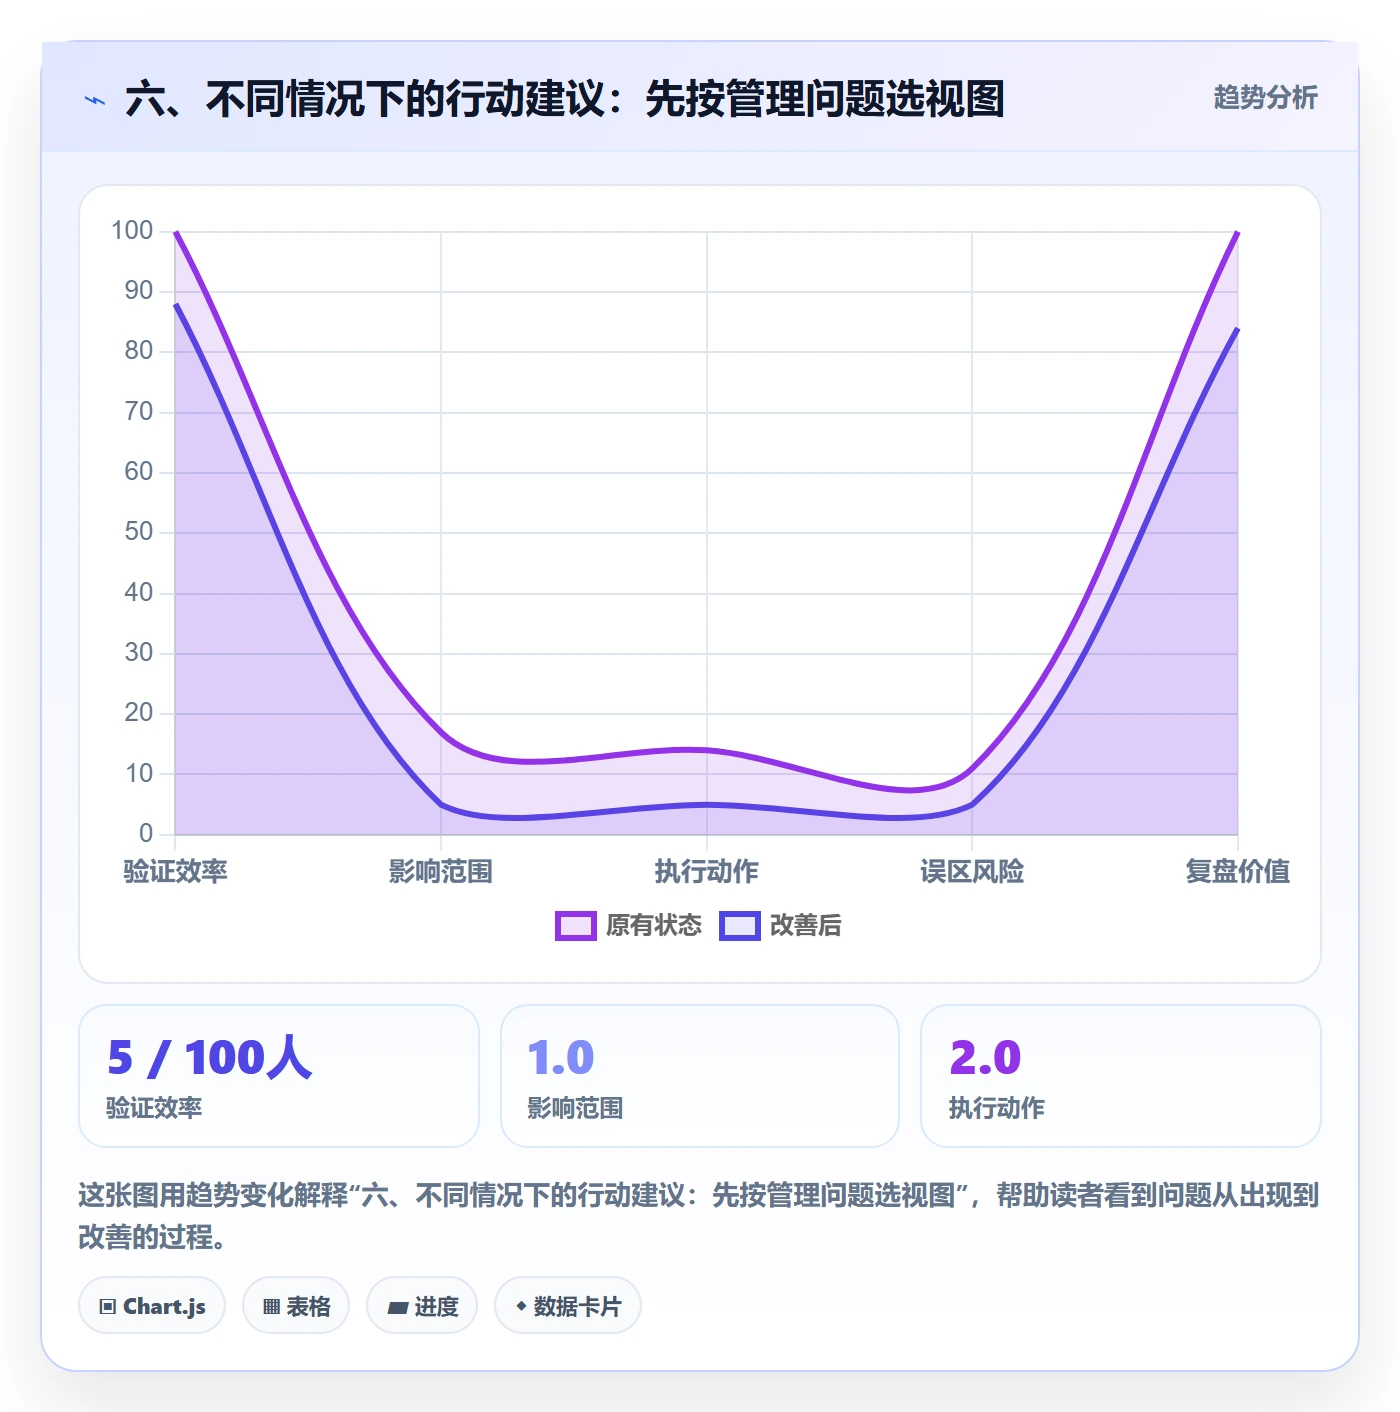Click the square icon in the Chart.js chip
This screenshot has height=1412, width=1400.
pos(108,1307)
